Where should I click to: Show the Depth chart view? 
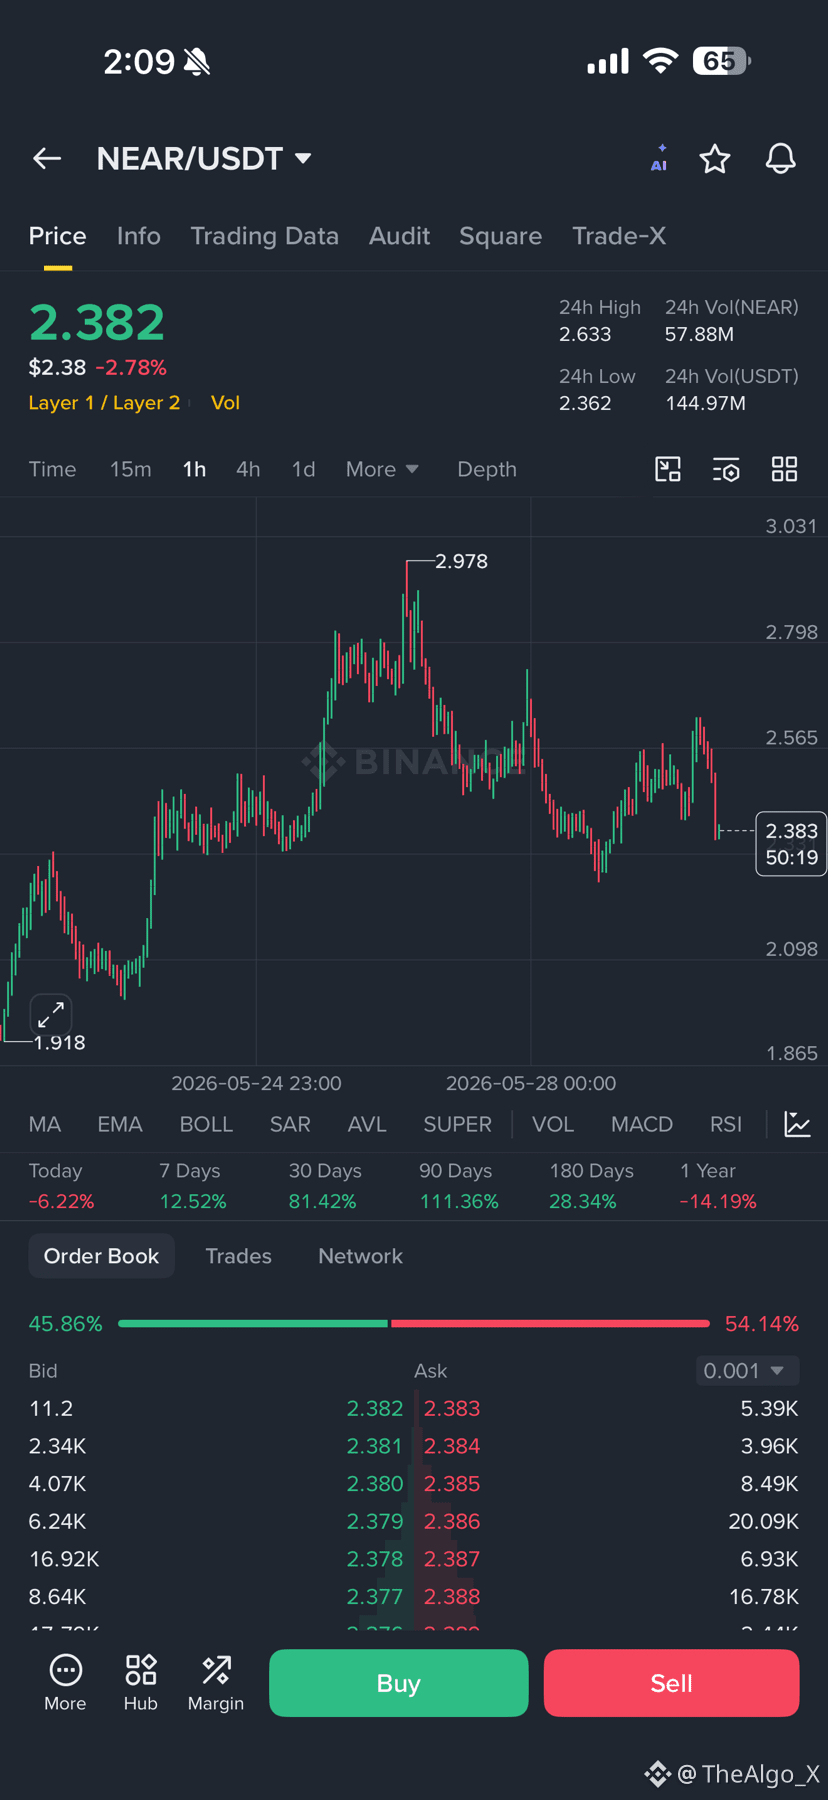click(x=487, y=469)
